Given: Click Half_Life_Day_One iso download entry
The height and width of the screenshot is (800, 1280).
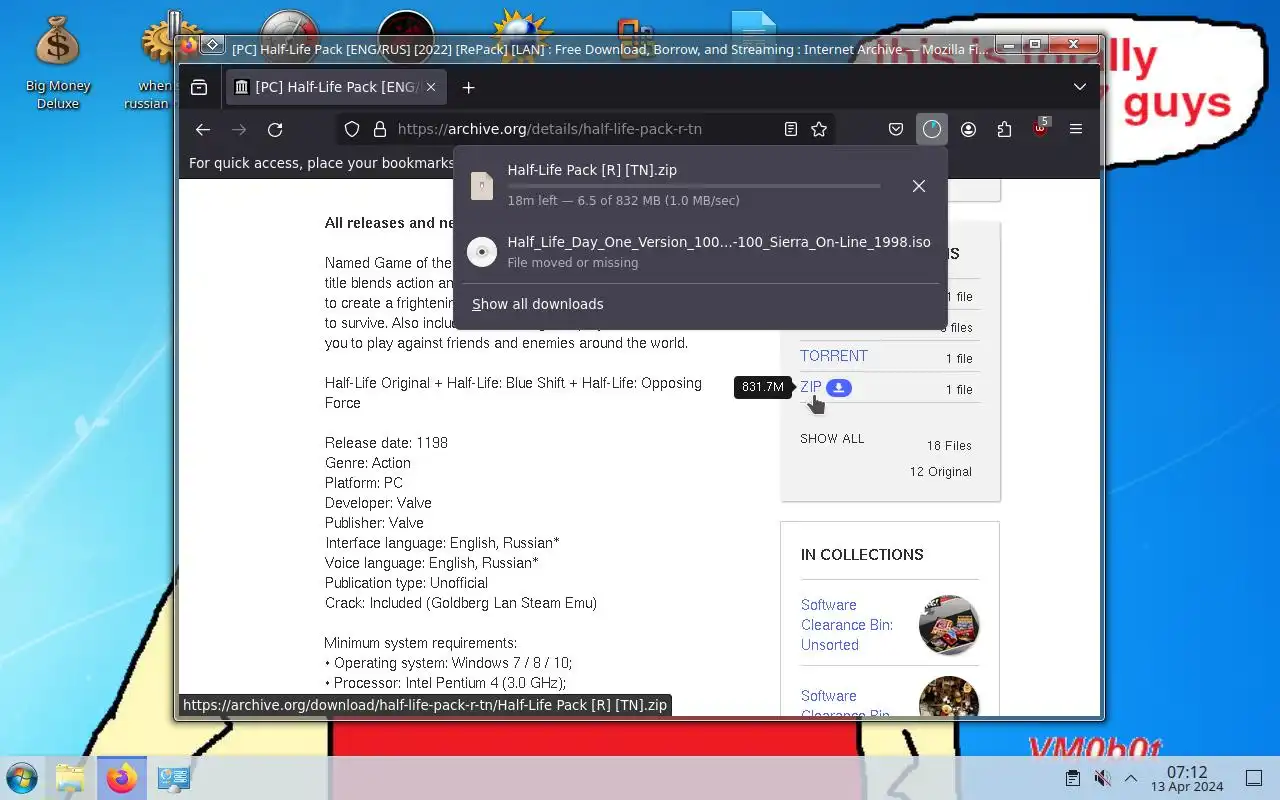Looking at the screenshot, I should tap(700, 251).
